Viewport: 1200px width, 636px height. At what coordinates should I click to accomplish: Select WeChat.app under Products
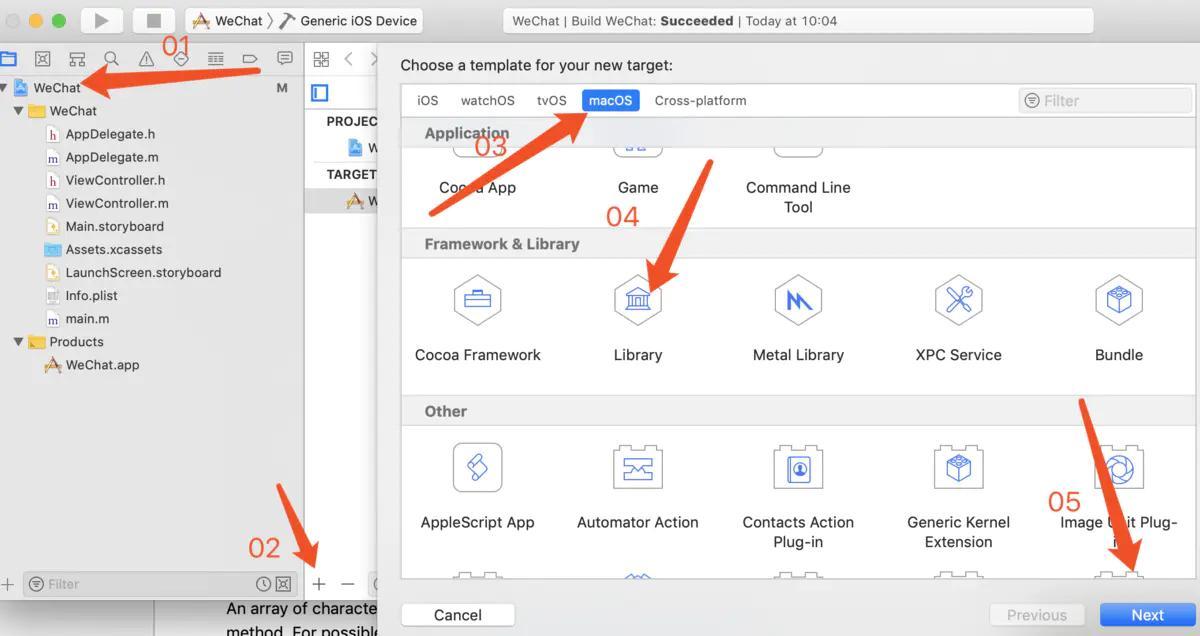click(x=102, y=365)
